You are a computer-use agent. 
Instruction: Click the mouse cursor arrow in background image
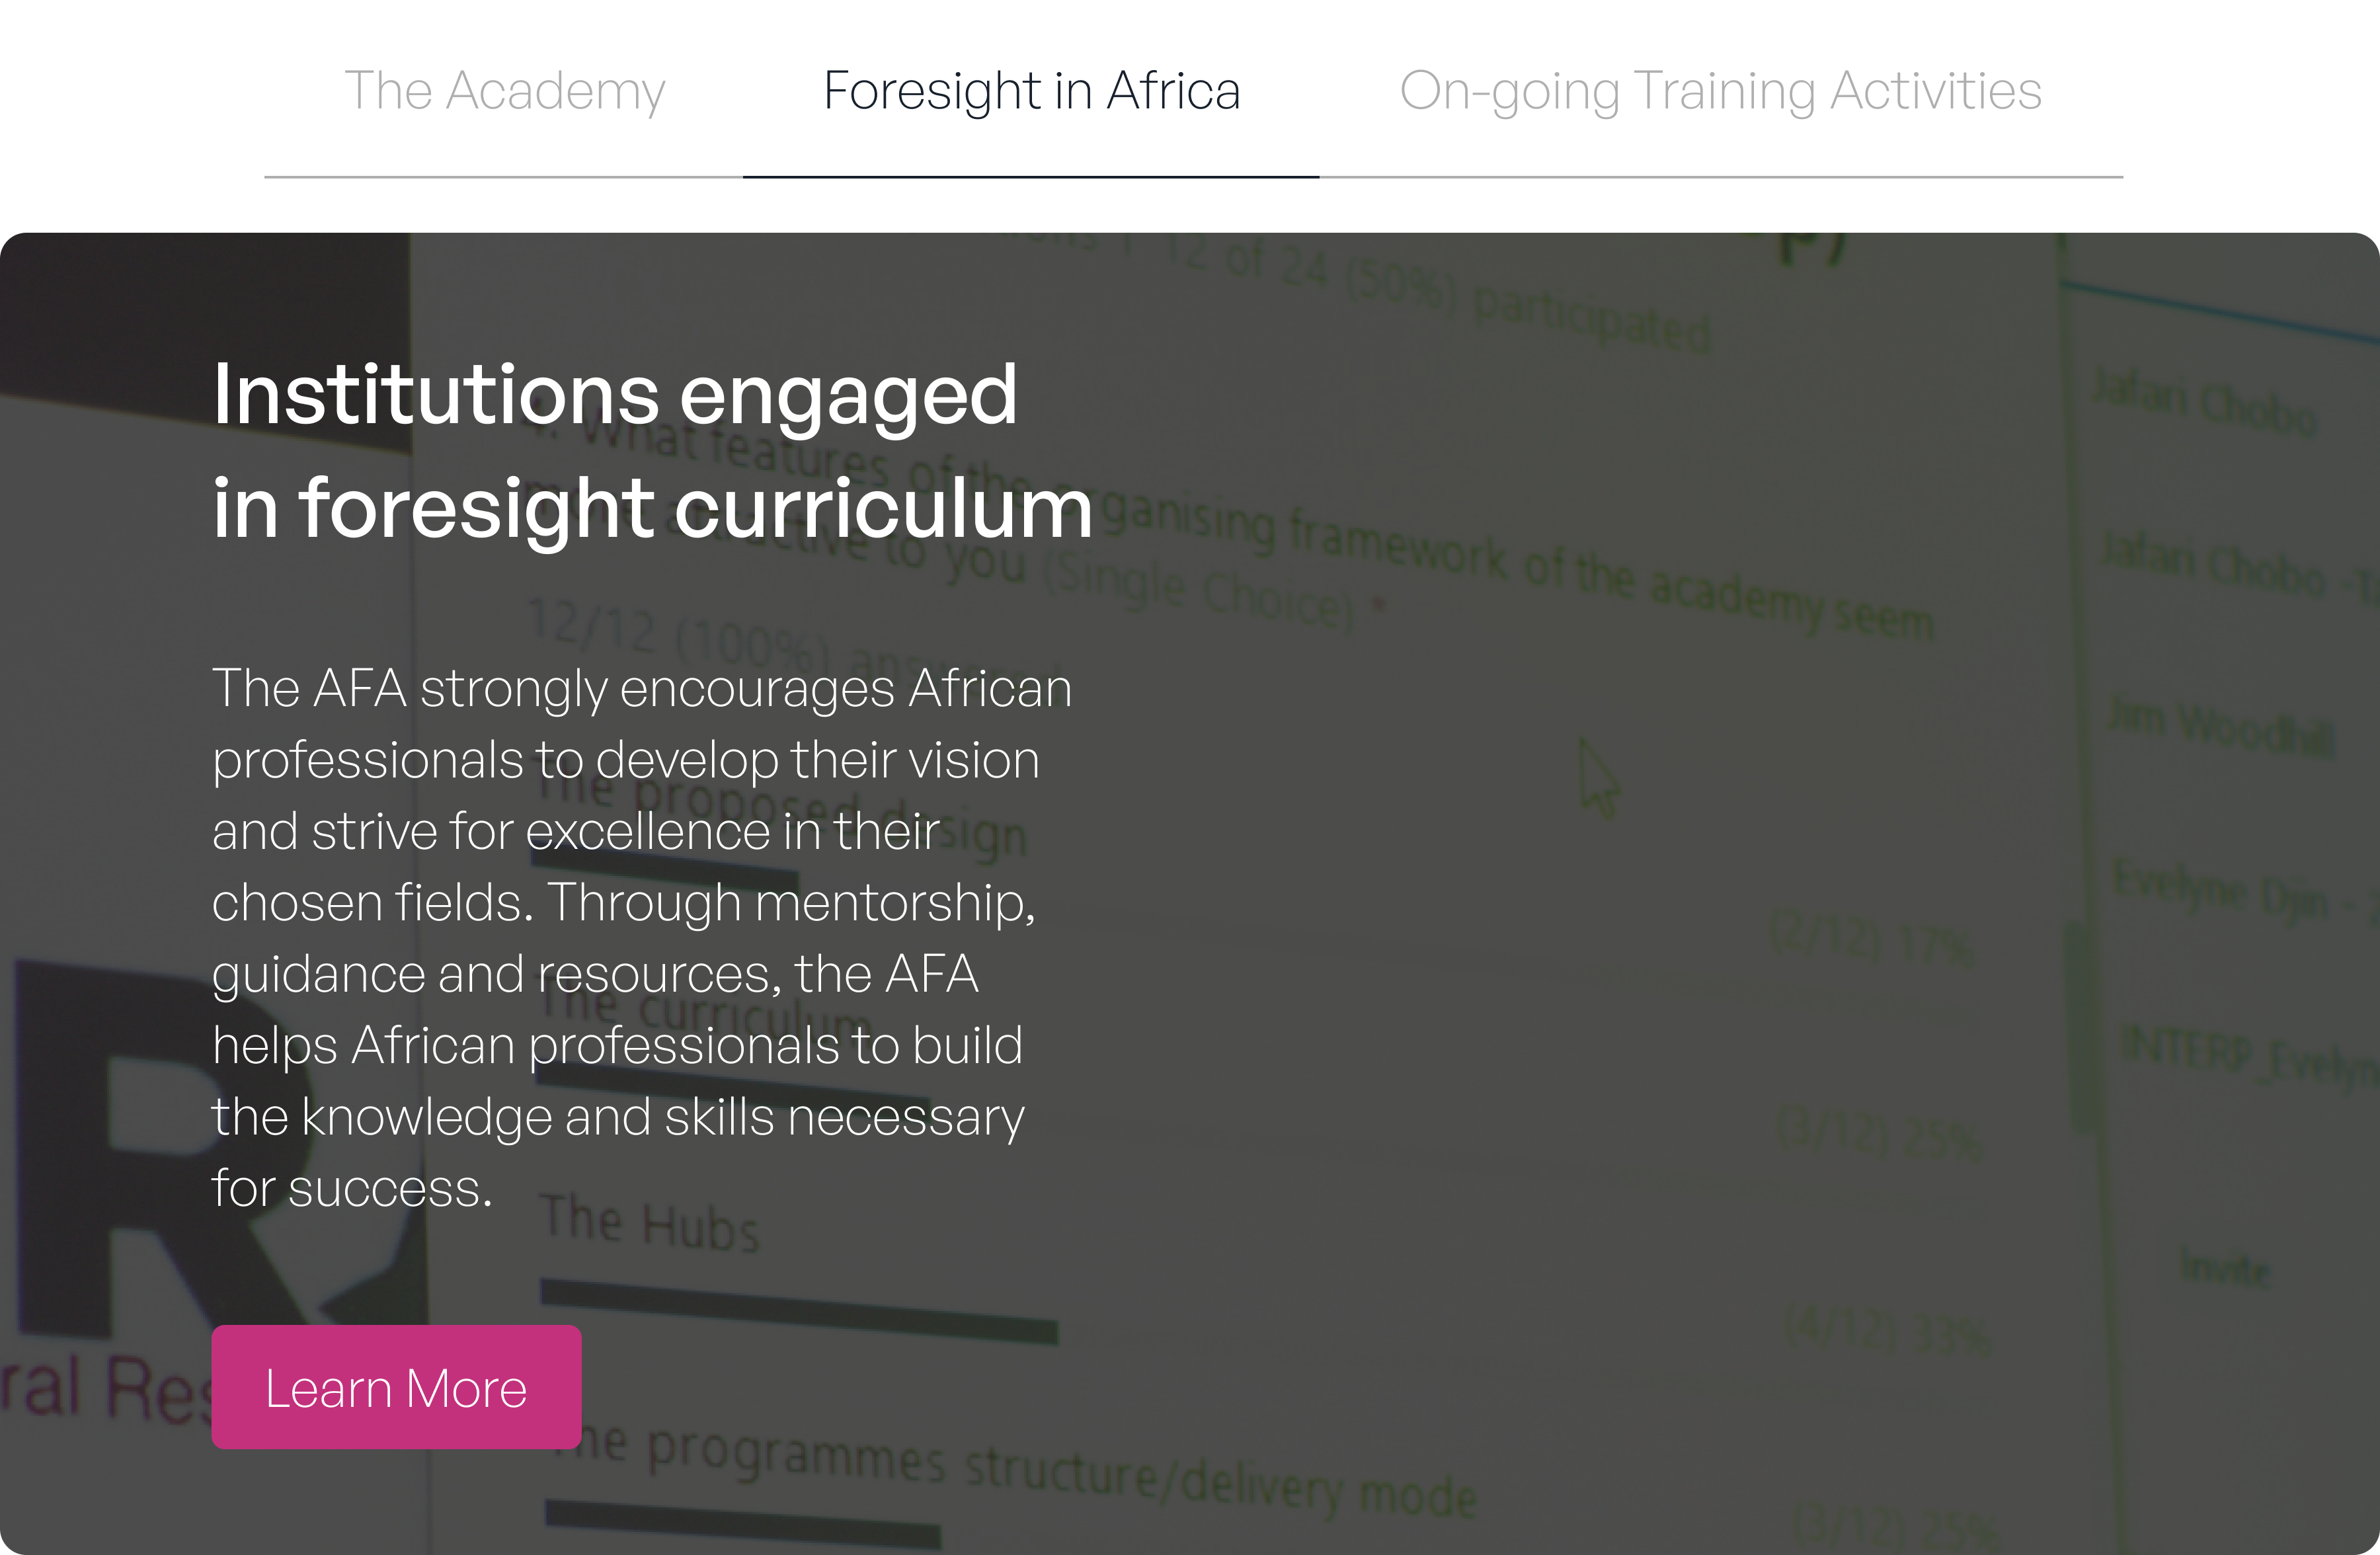tap(1598, 778)
